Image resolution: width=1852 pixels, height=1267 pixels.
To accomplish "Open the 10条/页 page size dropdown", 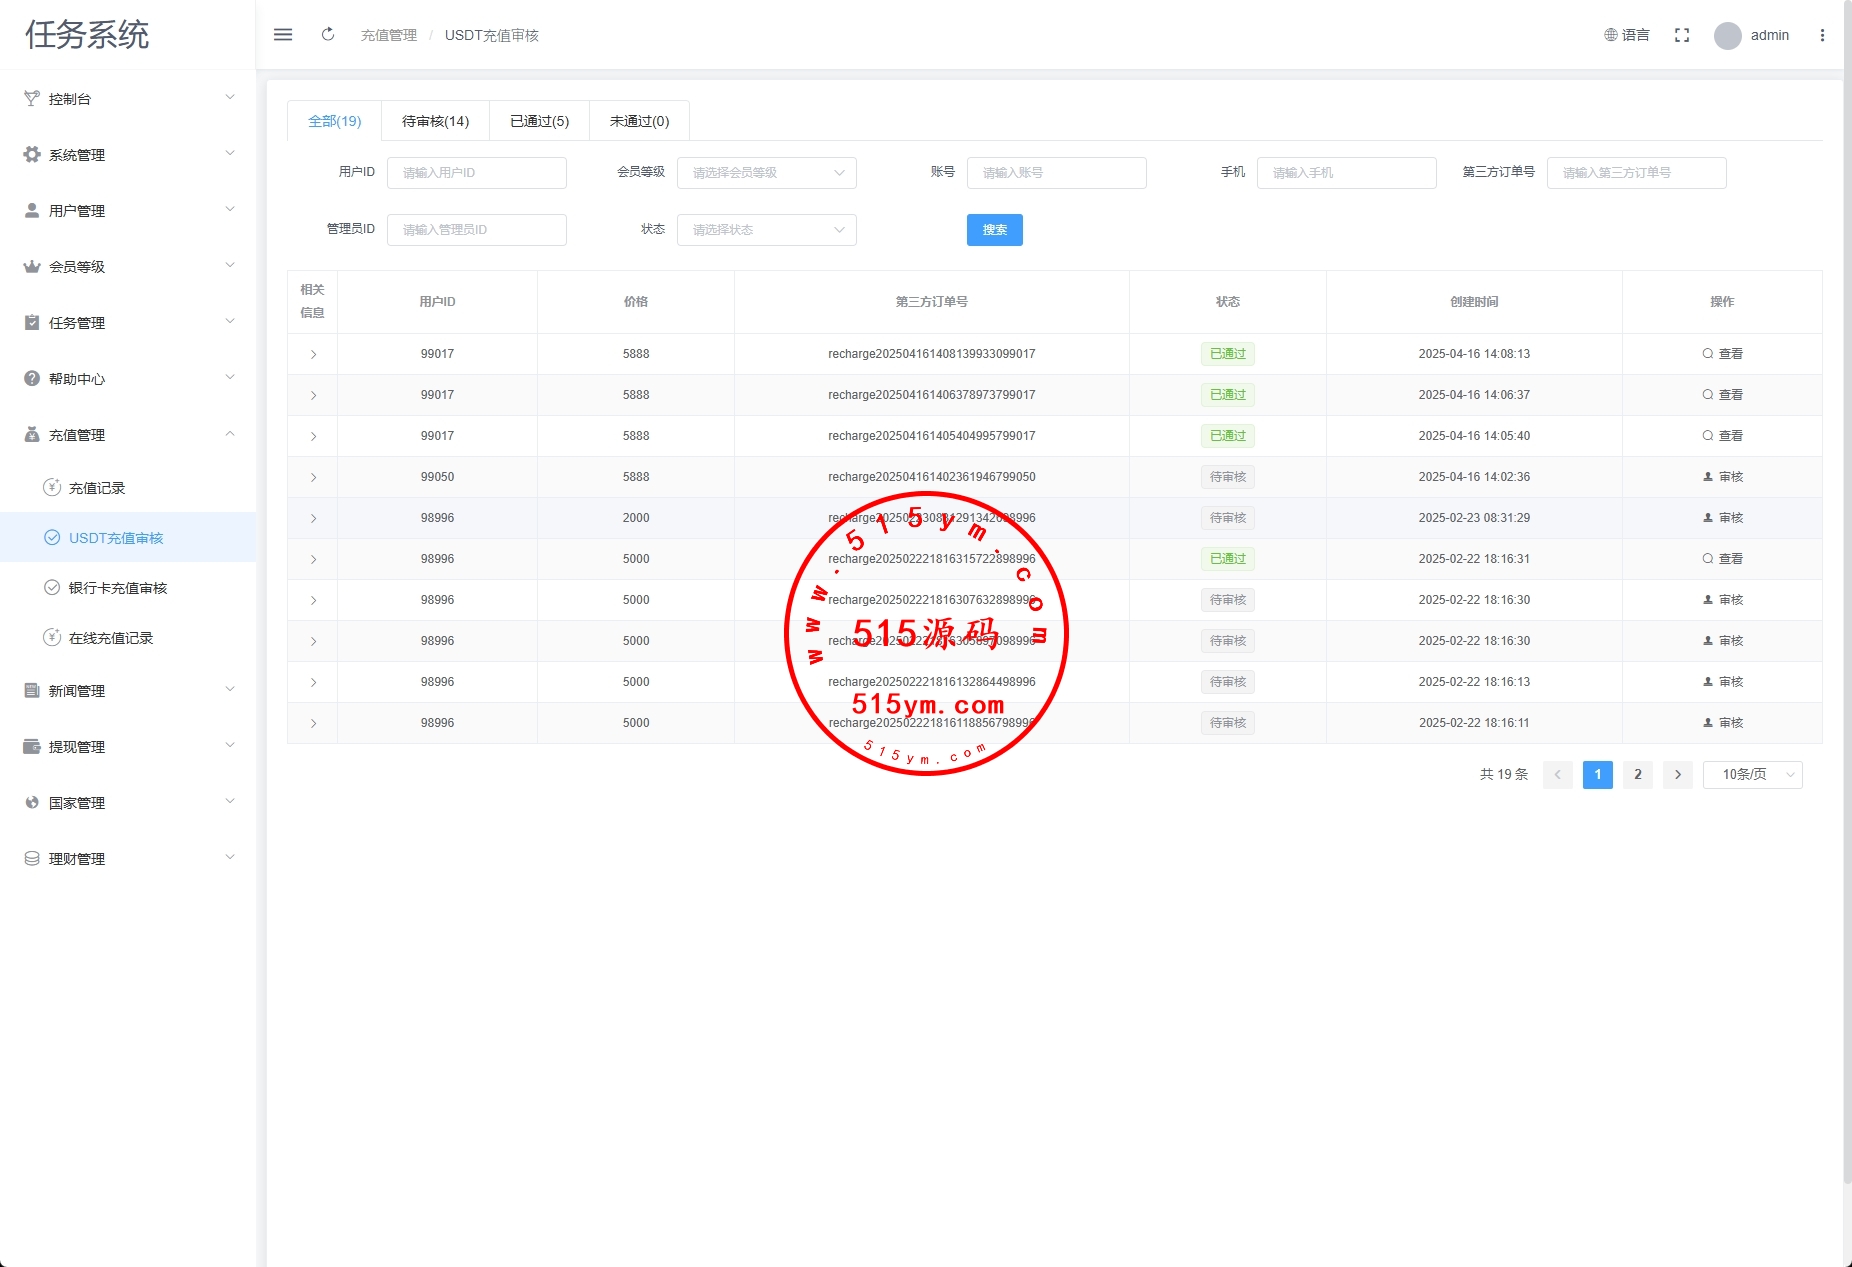I will pos(1752,775).
